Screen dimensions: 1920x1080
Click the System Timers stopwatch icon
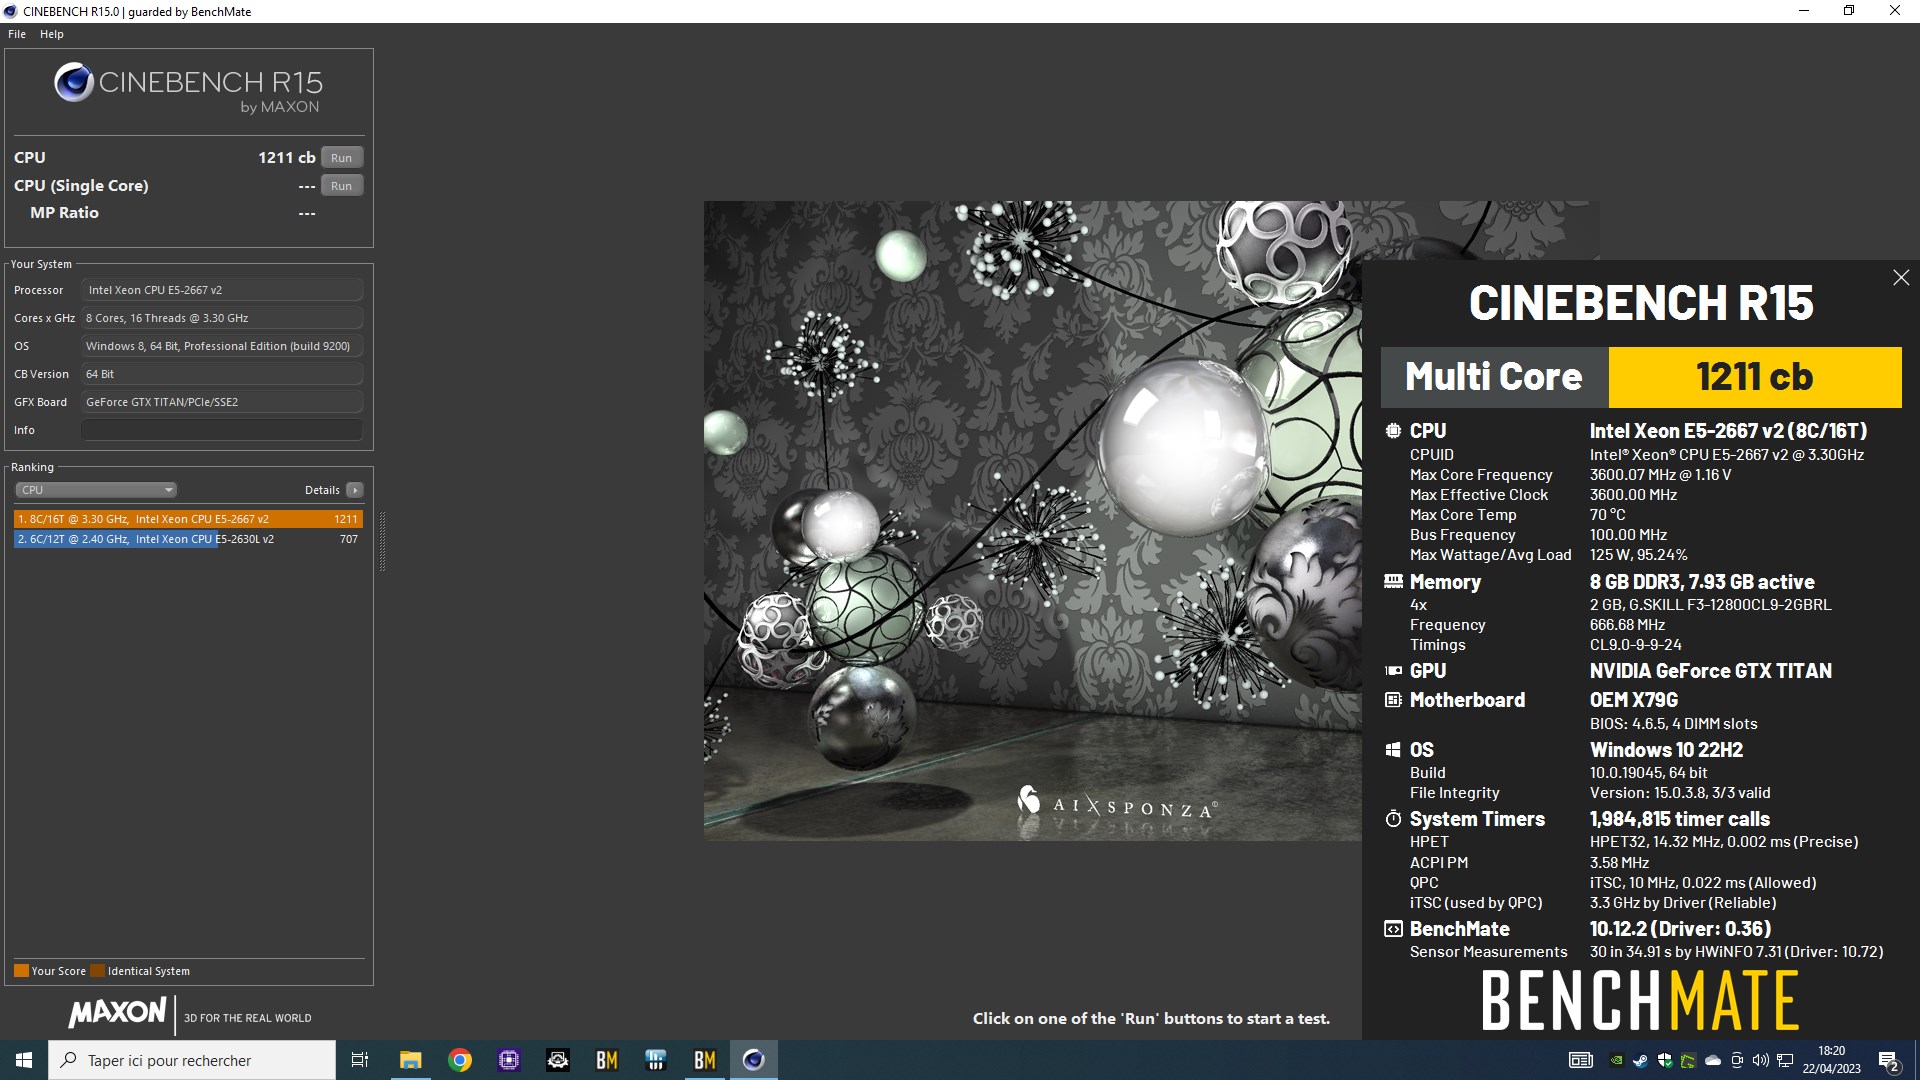point(1393,819)
